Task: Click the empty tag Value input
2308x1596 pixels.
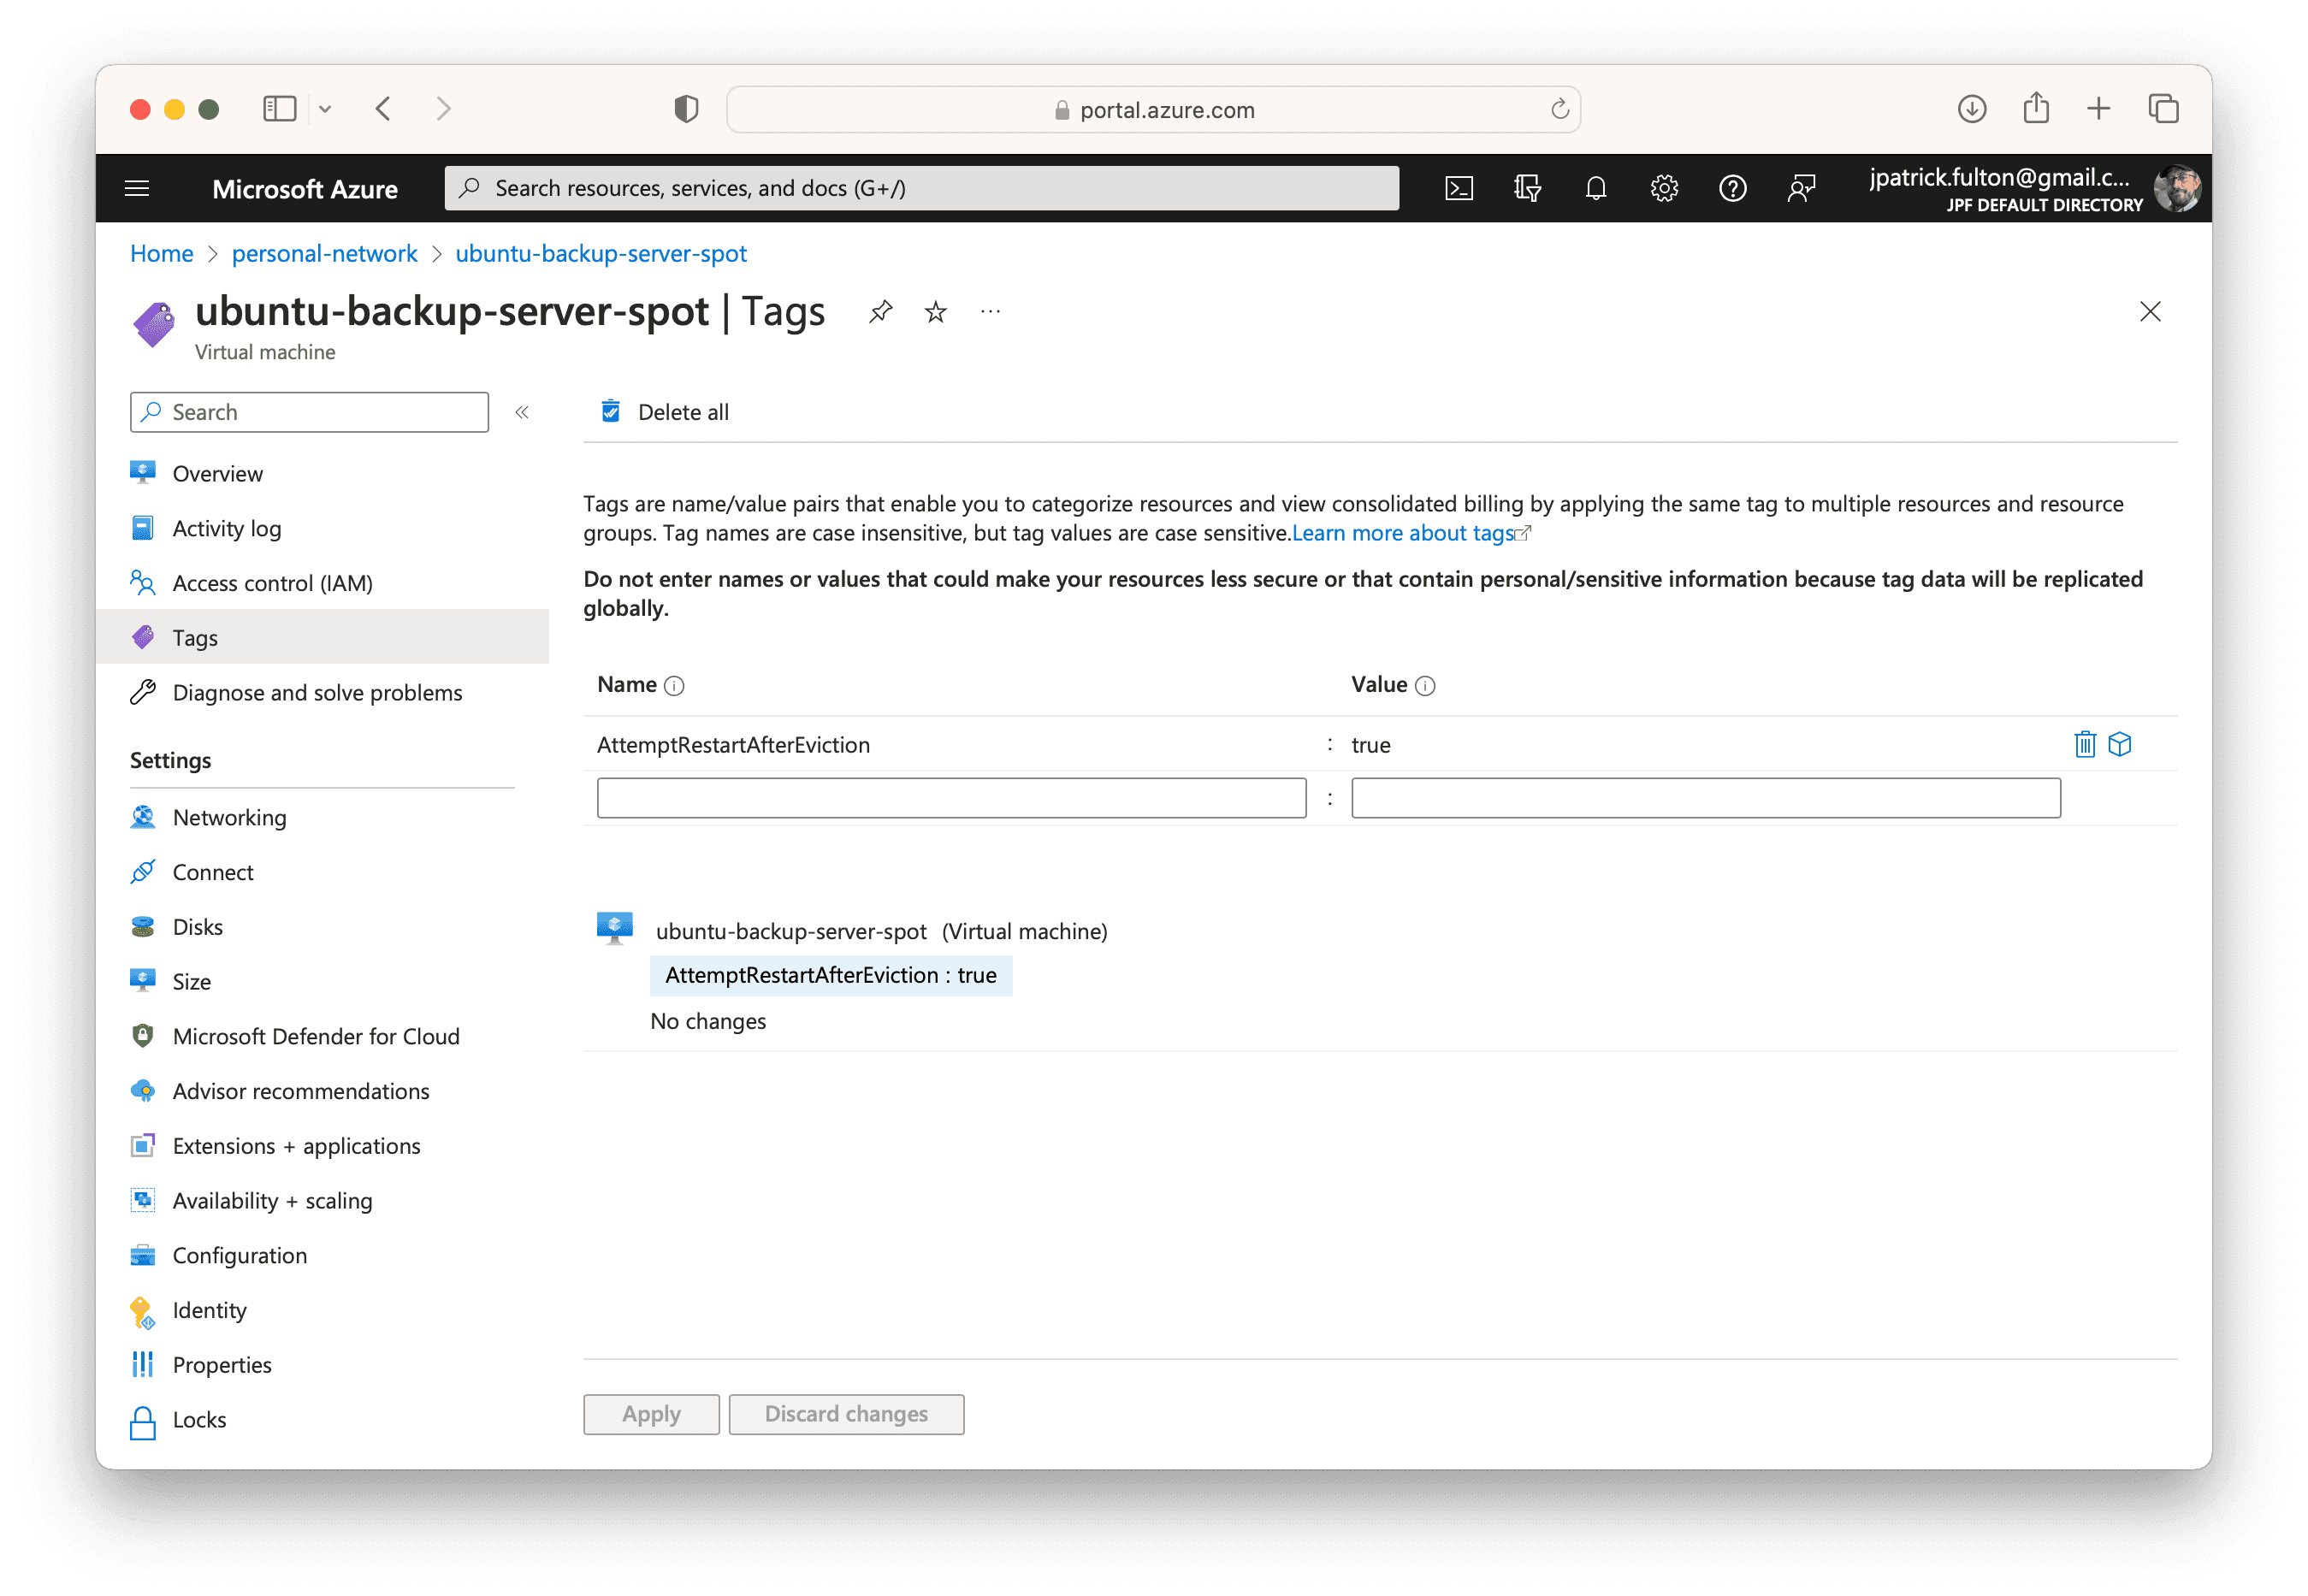Action: [1705, 798]
